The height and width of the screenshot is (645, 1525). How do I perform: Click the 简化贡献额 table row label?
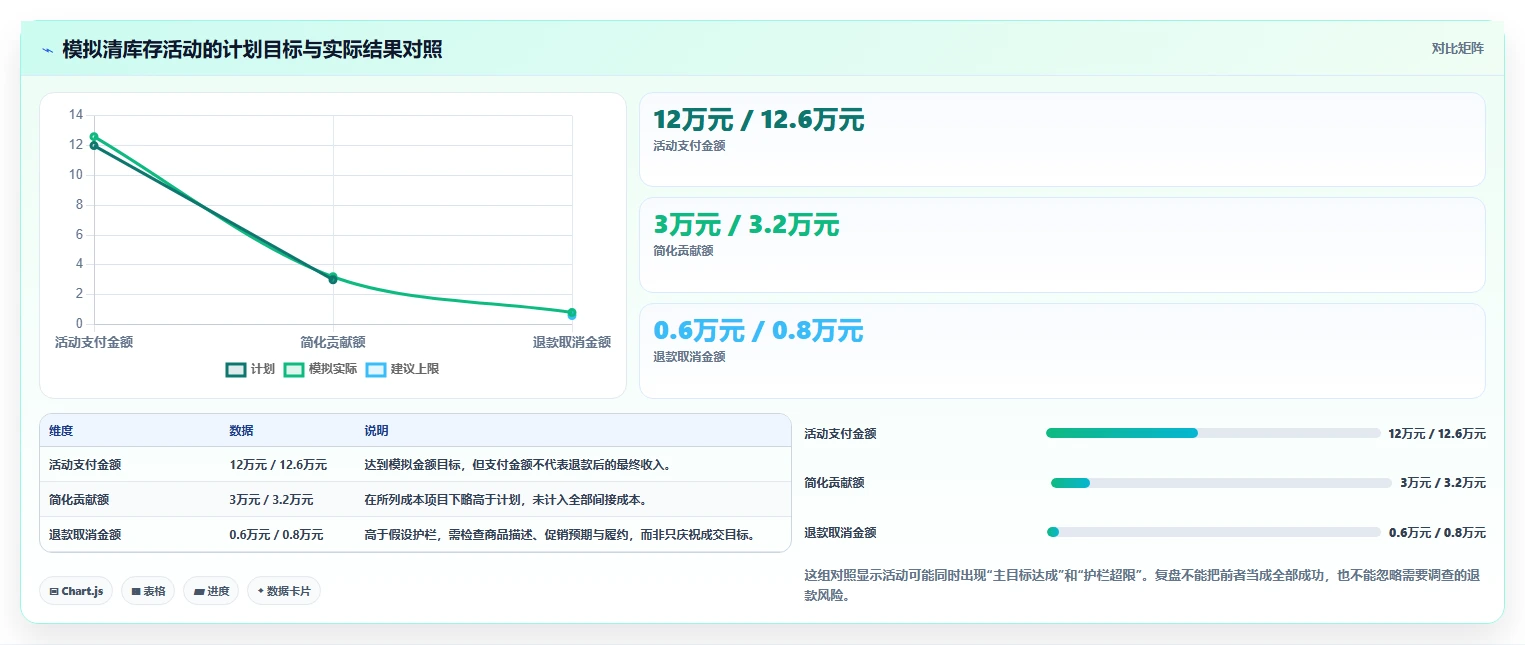coord(79,500)
